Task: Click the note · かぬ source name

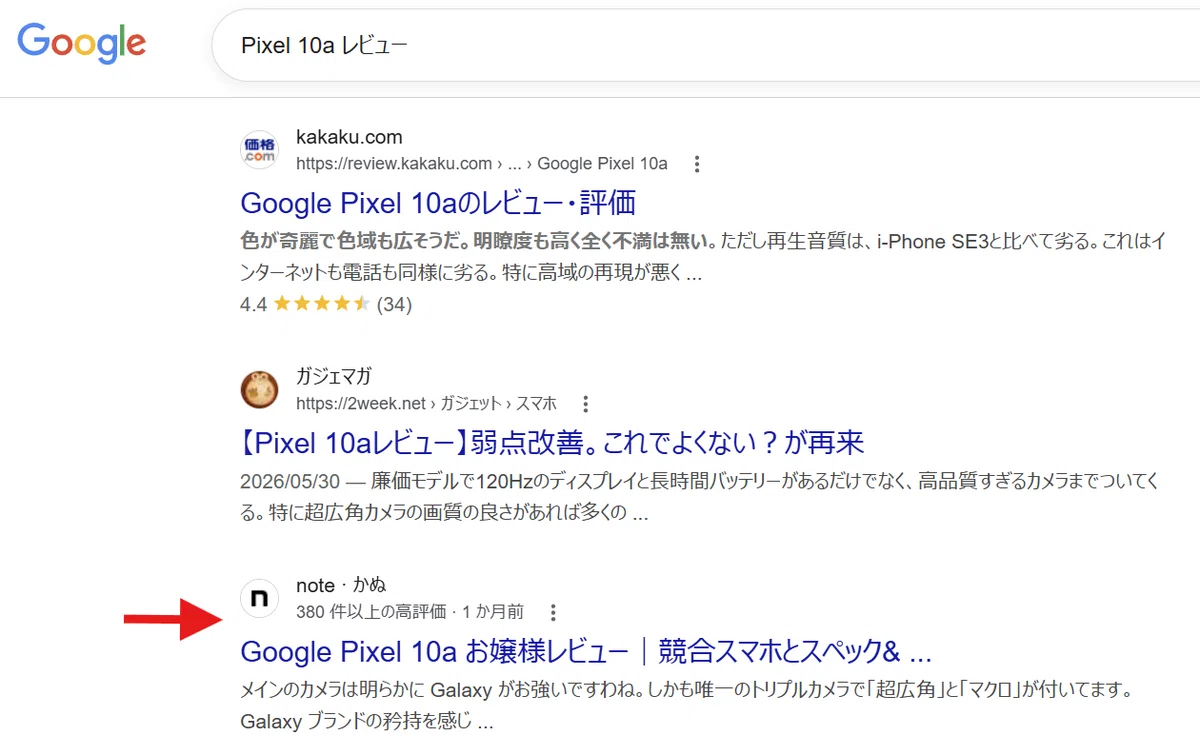Action: tap(341, 585)
